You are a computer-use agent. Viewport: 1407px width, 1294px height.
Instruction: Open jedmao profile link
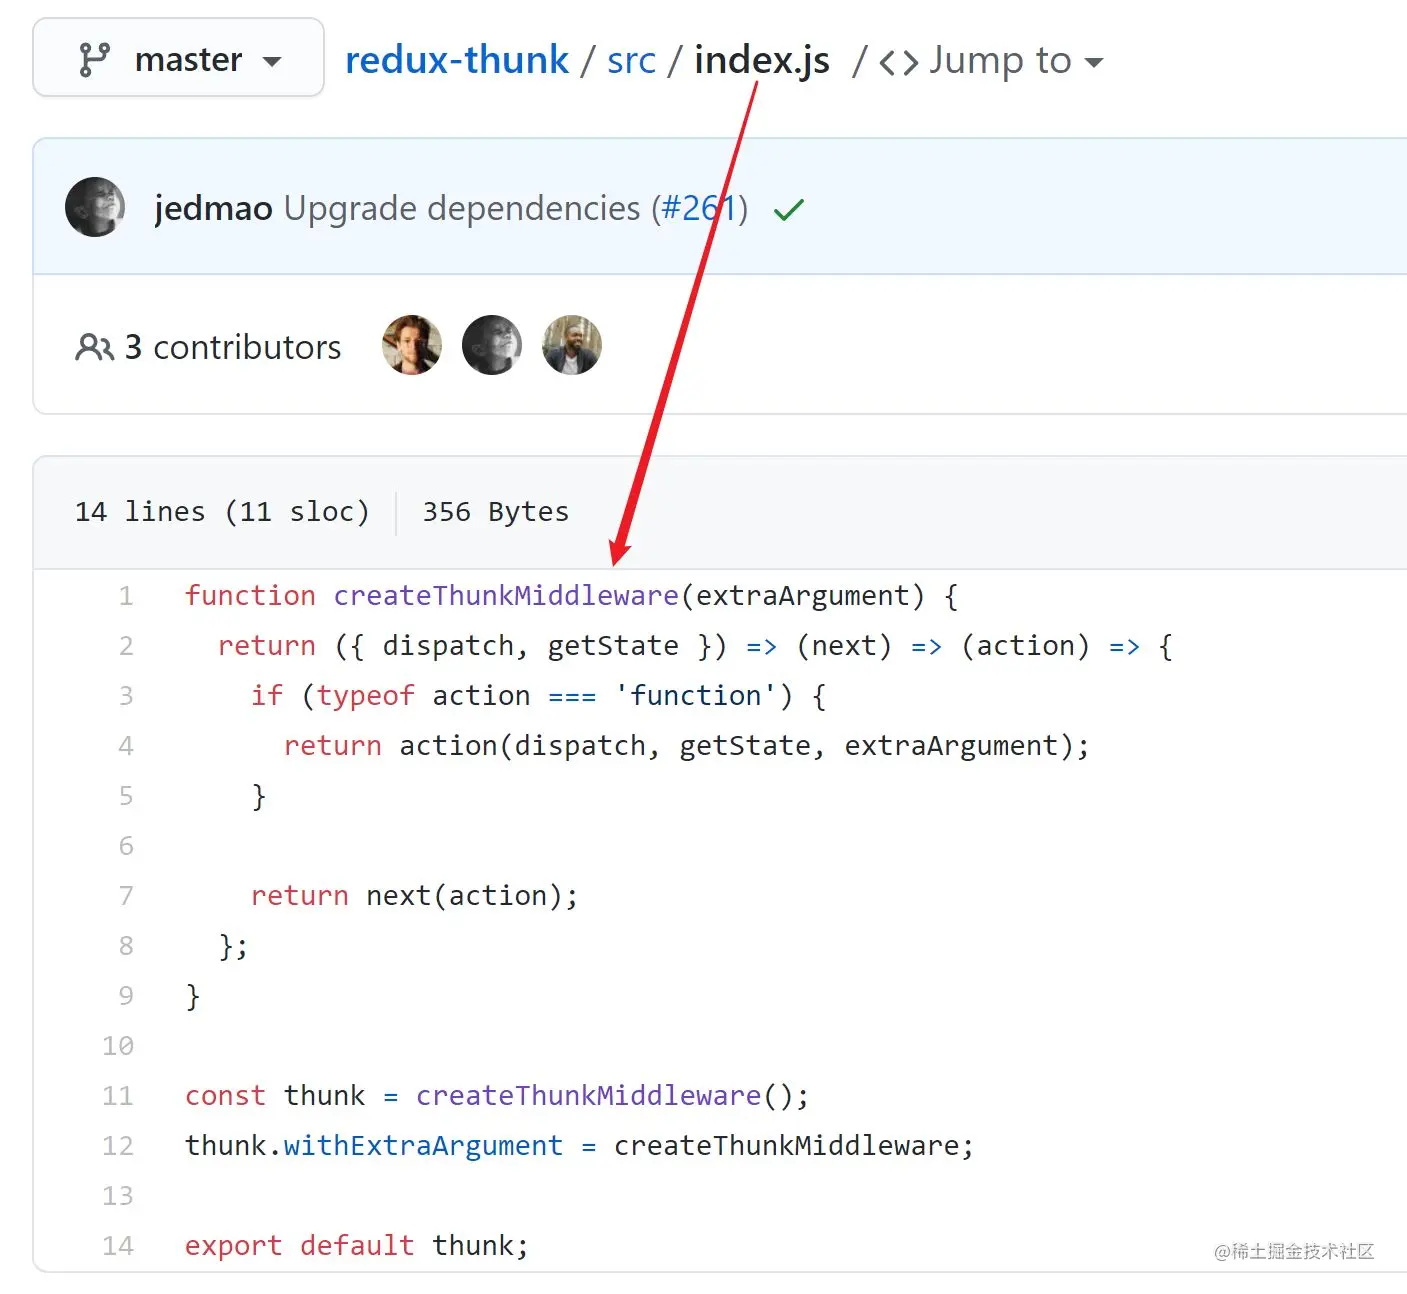click(213, 208)
